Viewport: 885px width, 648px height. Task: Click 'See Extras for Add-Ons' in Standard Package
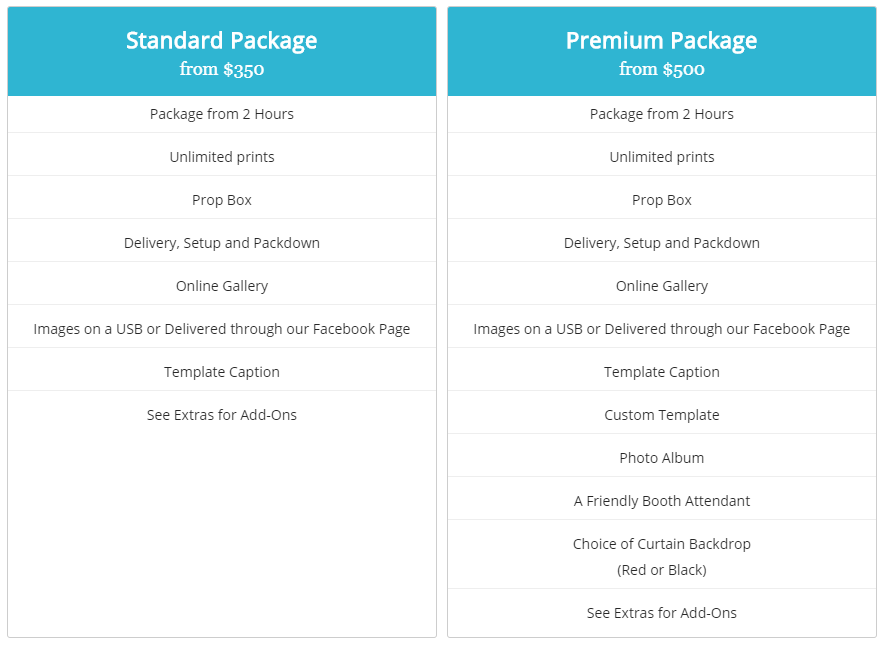pos(222,415)
